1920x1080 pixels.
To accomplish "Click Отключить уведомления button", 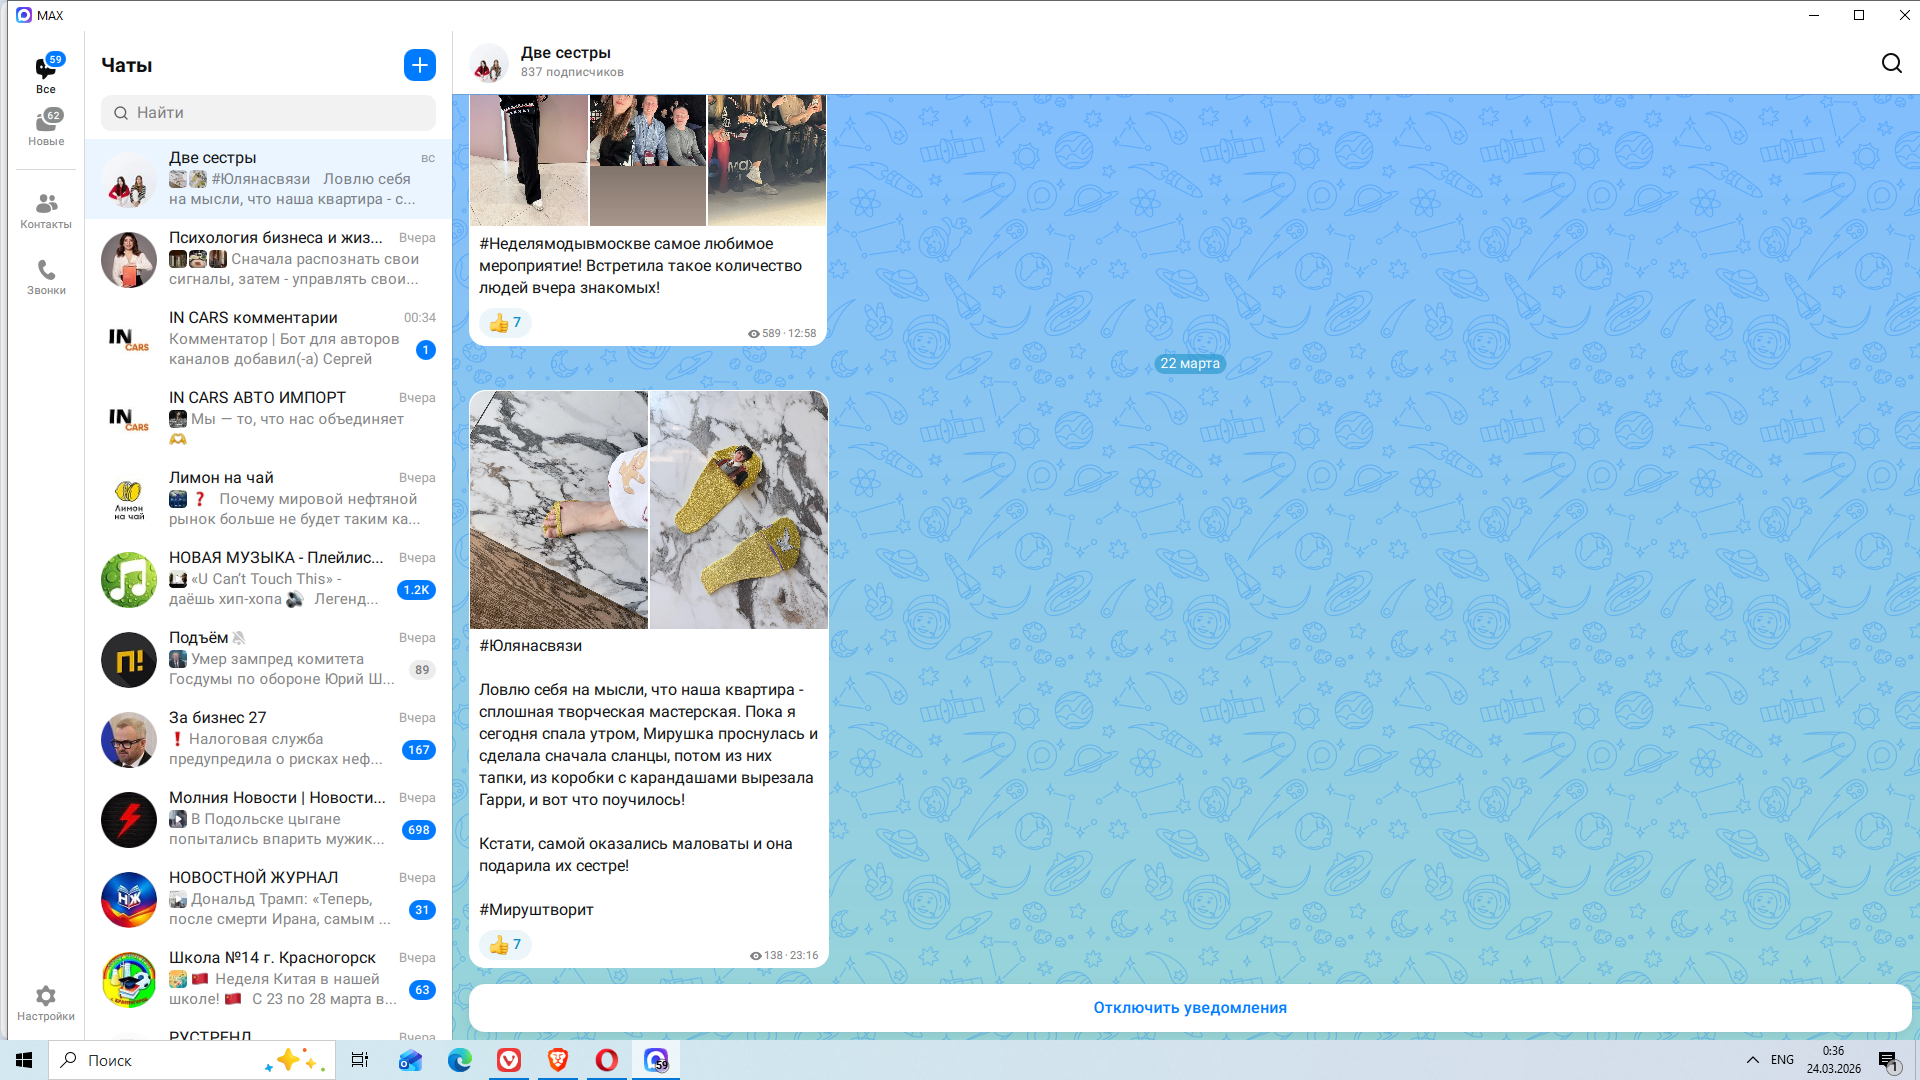I will tap(1189, 1008).
